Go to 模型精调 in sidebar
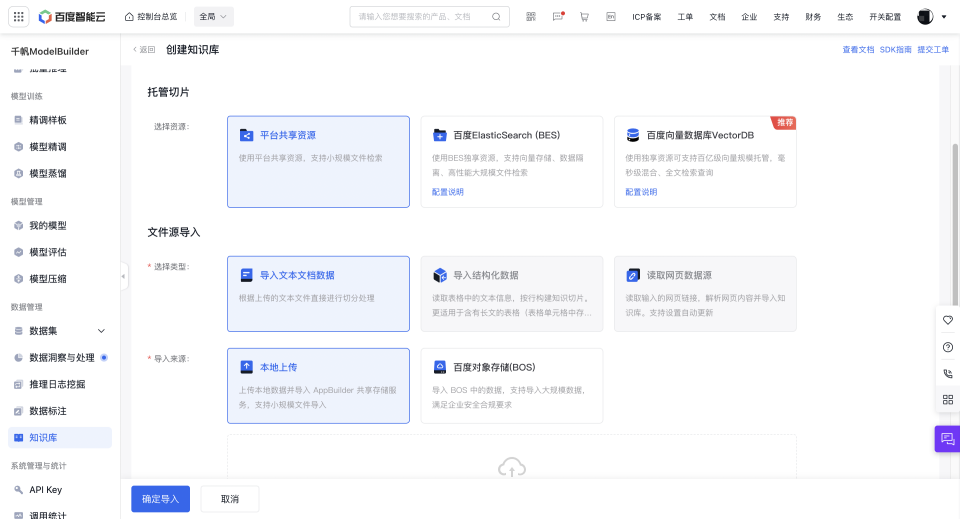The height and width of the screenshot is (519, 960). 48,146
